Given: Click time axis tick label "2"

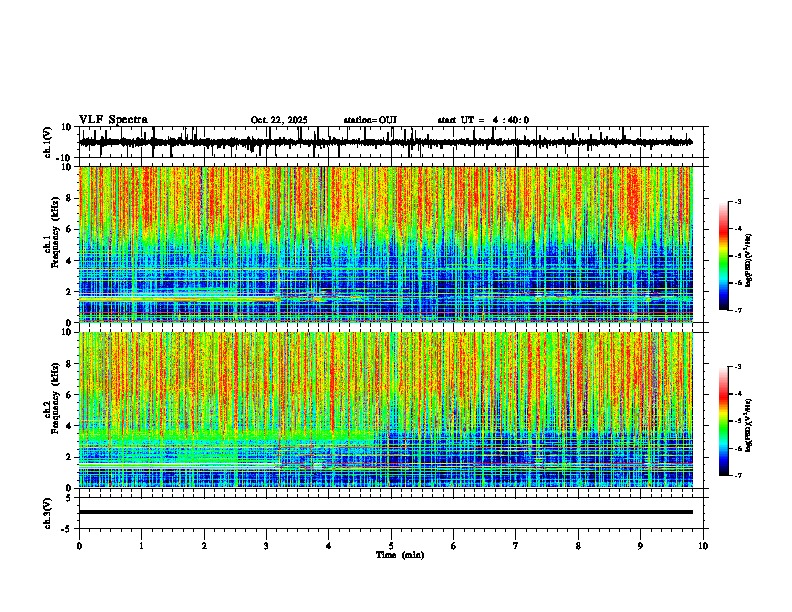Looking at the screenshot, I should 204,546.
